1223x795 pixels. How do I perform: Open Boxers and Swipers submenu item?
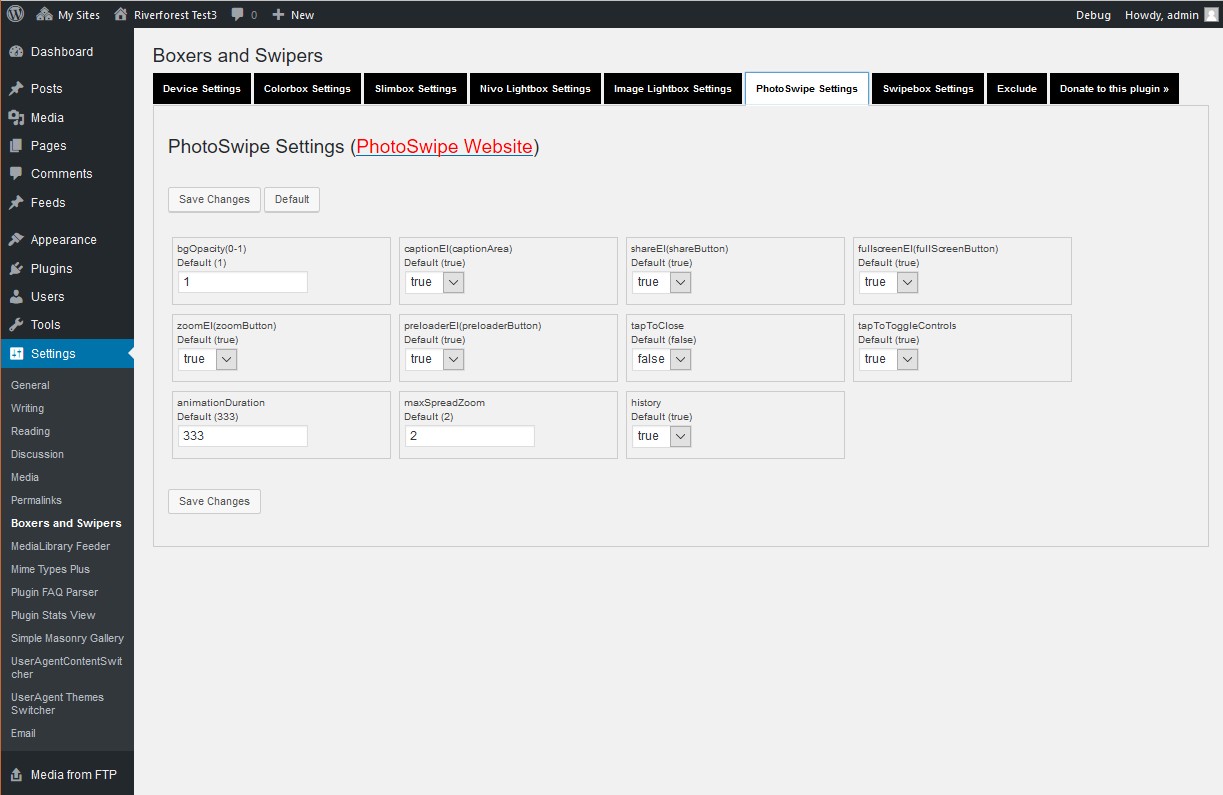pyautogui.click(x=67, y=523)
